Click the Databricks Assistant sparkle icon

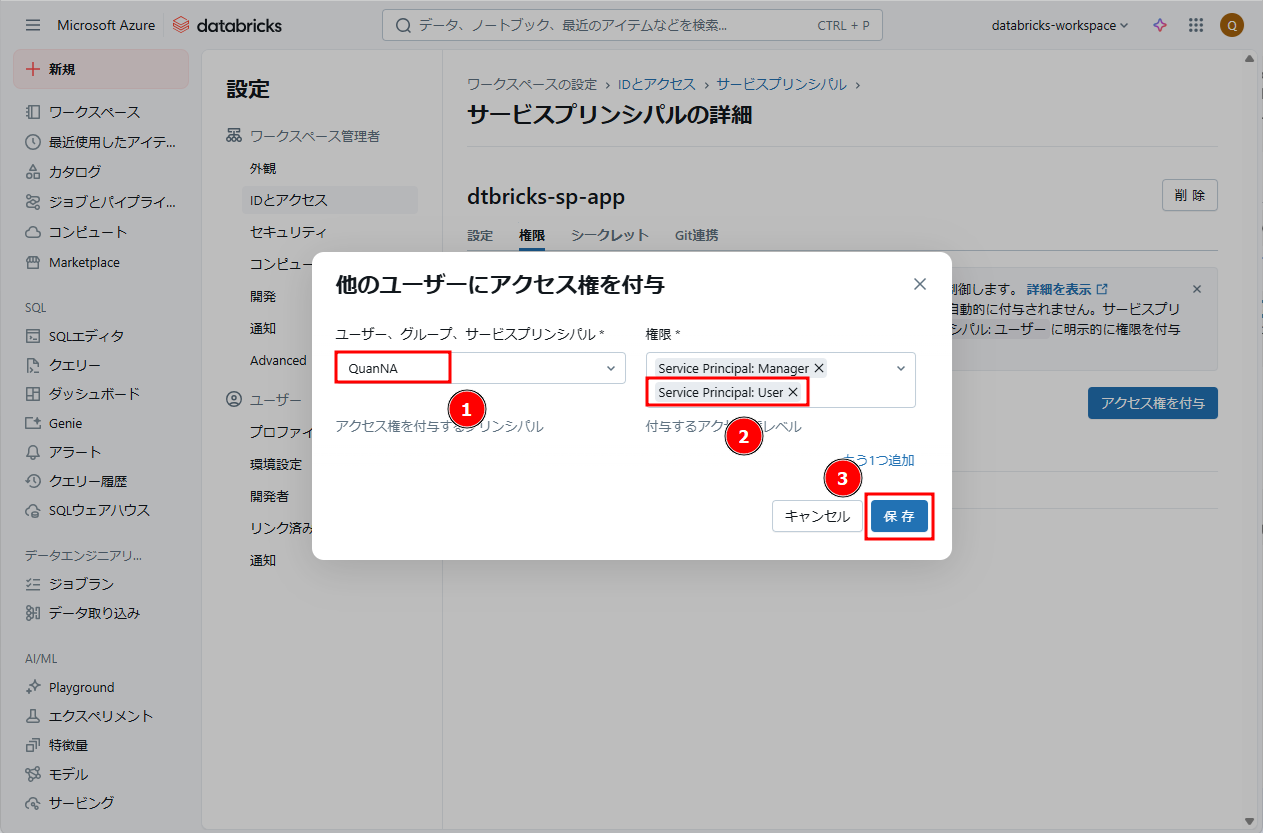(1160, 25)
